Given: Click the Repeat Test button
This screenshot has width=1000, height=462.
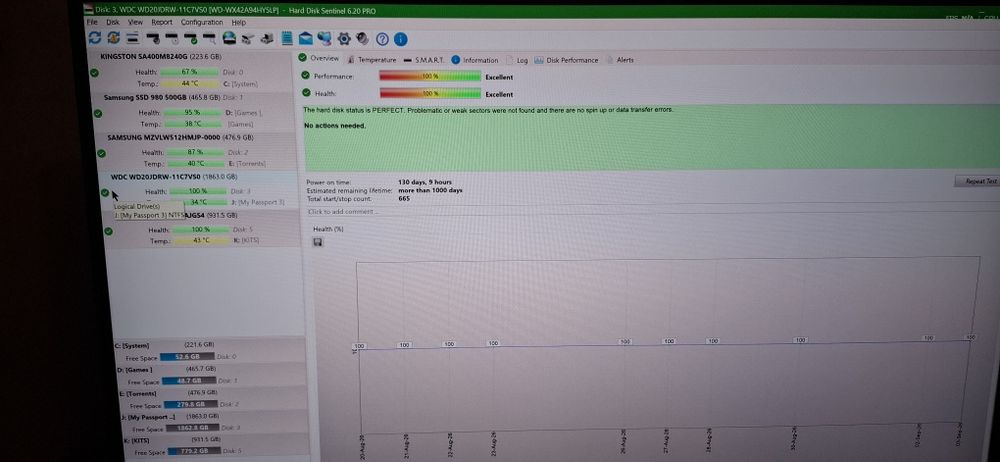Looking at the screenshot, I should [x=976, y=181].
